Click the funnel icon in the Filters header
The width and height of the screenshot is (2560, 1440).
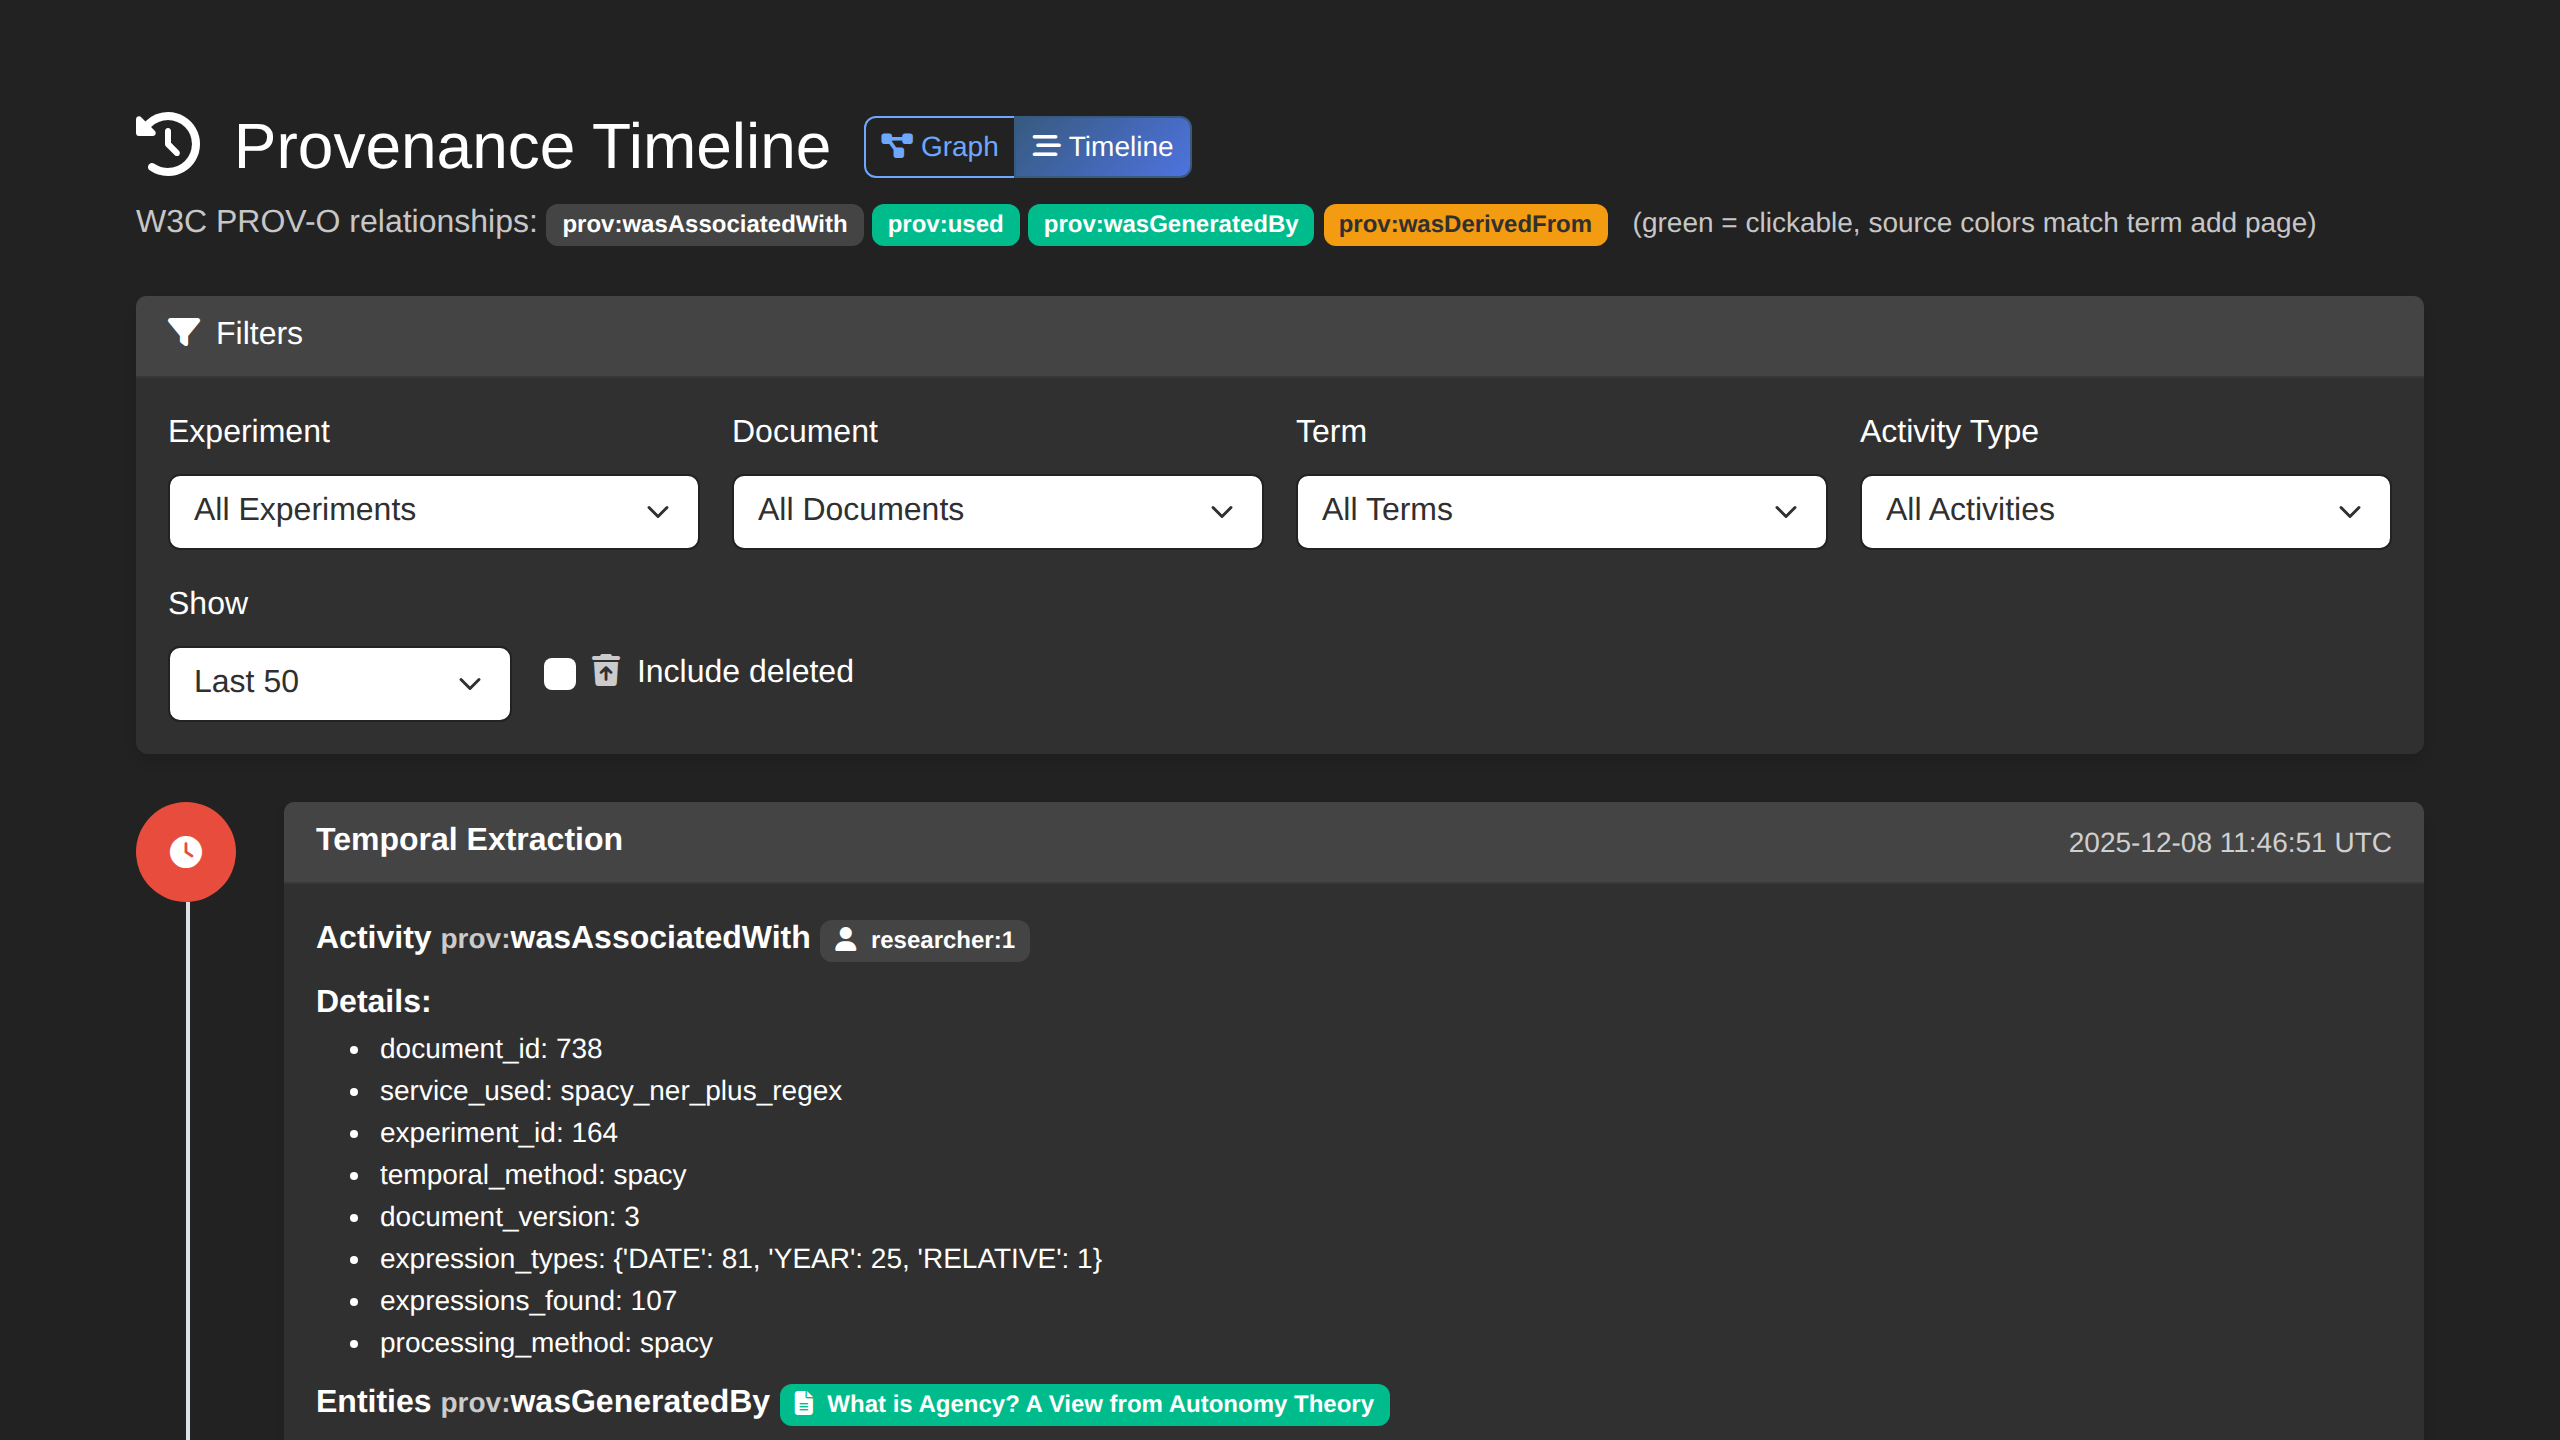pos(185,334)
